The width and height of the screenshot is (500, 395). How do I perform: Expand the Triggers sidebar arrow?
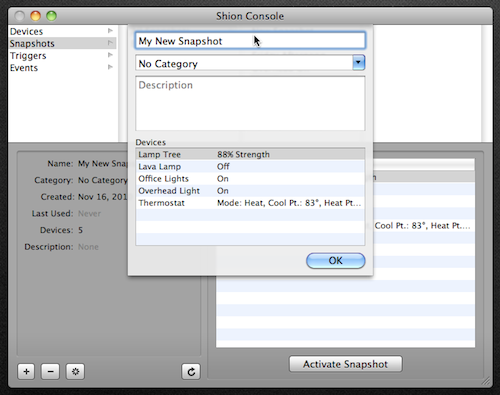(x=110, y=55)
